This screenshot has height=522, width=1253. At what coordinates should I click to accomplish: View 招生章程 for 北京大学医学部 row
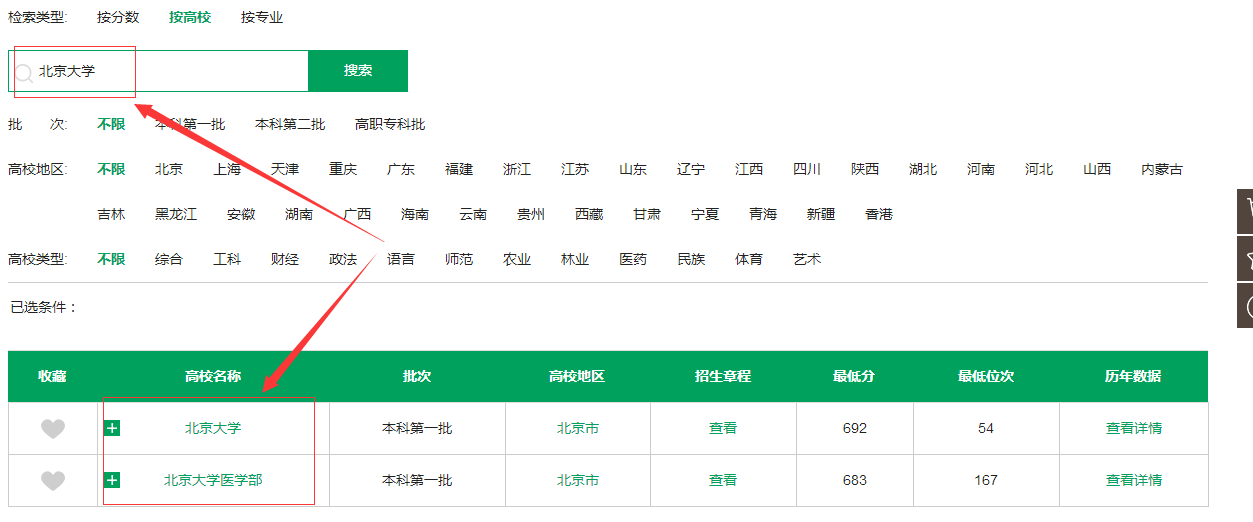[x=723, y=480]
